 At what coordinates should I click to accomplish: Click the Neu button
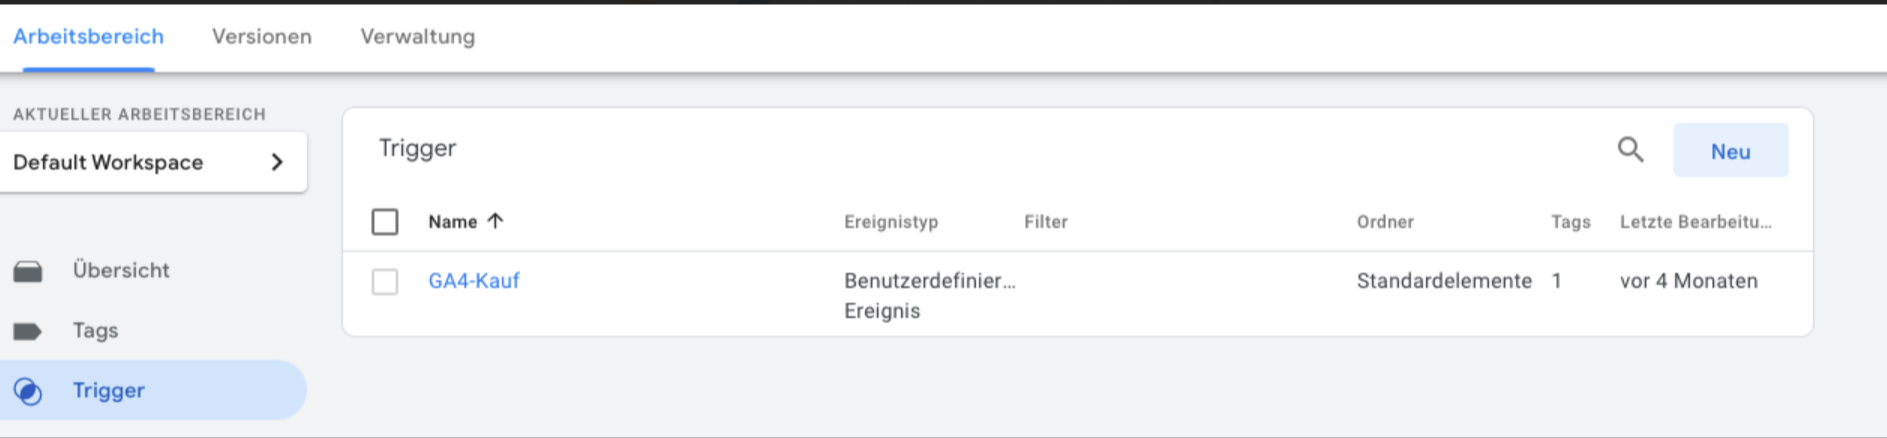click(1731, 151)
